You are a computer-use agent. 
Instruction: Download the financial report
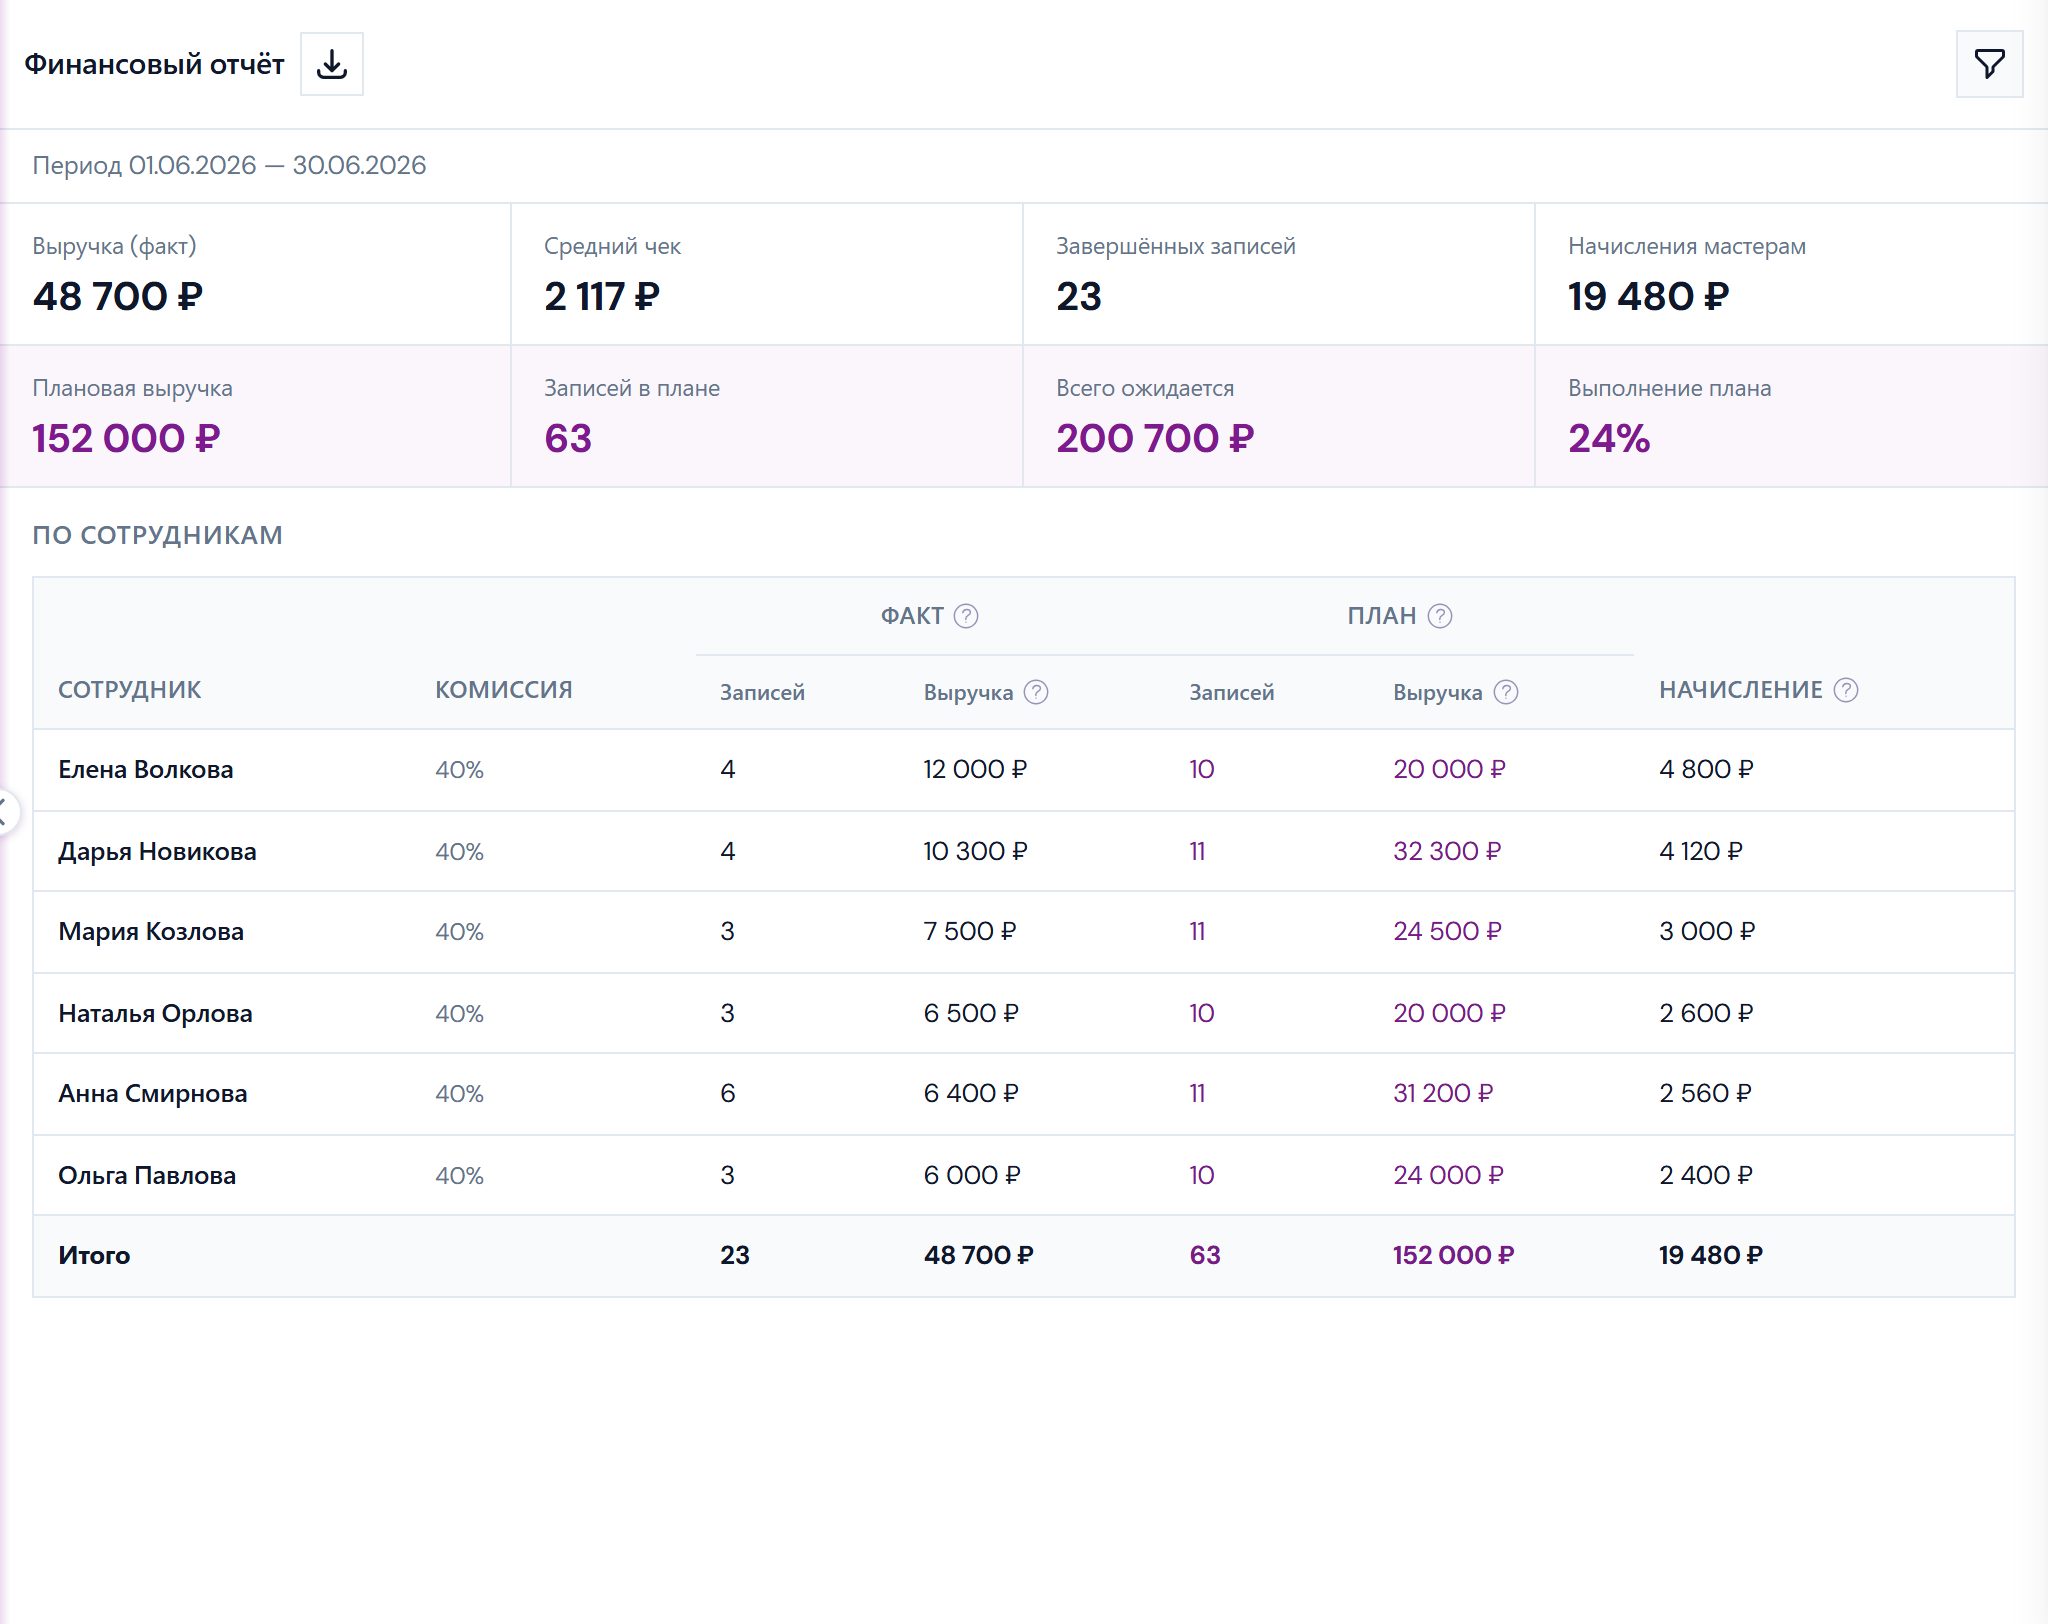(332, 64)
